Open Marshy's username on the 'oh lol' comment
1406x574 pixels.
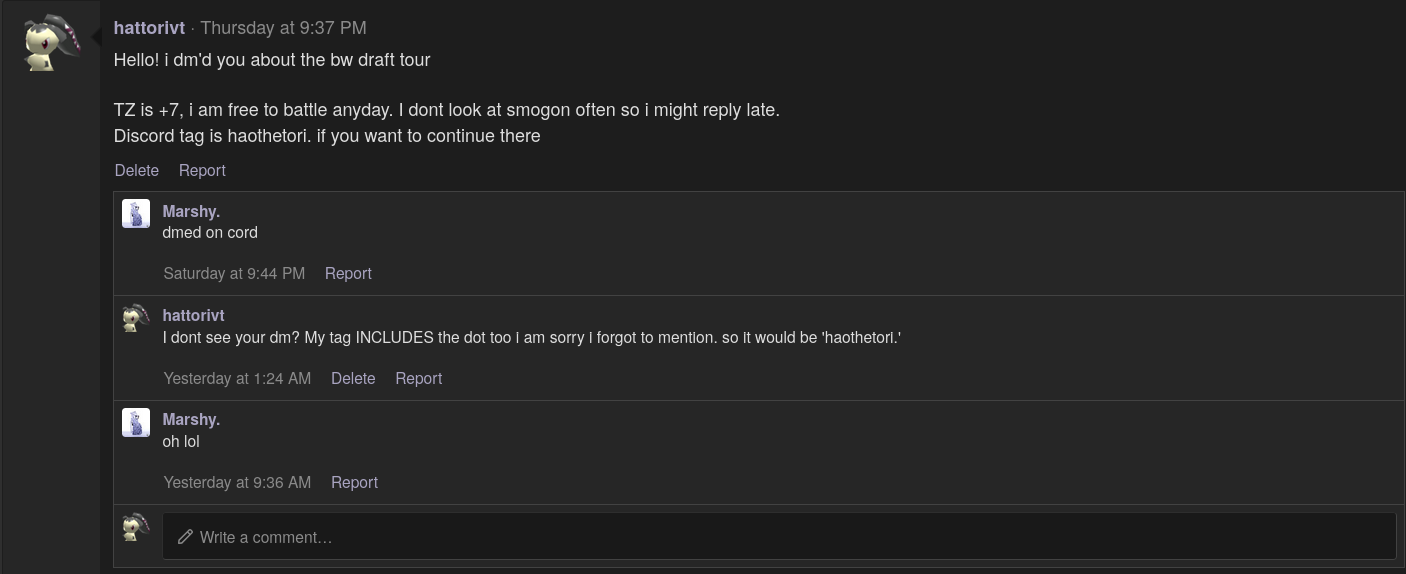coord(191,419)
